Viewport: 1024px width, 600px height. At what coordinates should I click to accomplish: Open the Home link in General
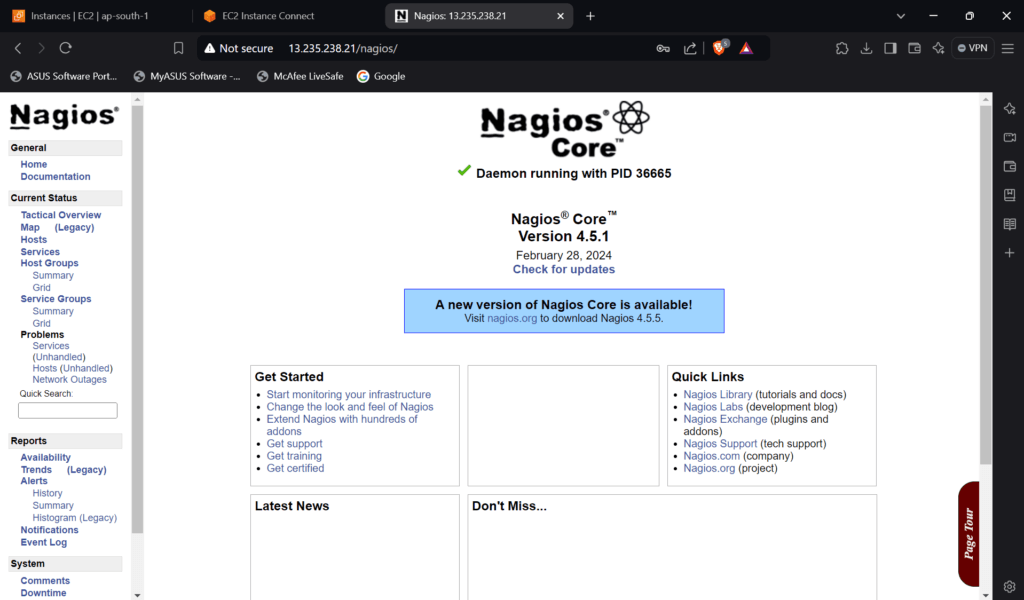point(33,165)
